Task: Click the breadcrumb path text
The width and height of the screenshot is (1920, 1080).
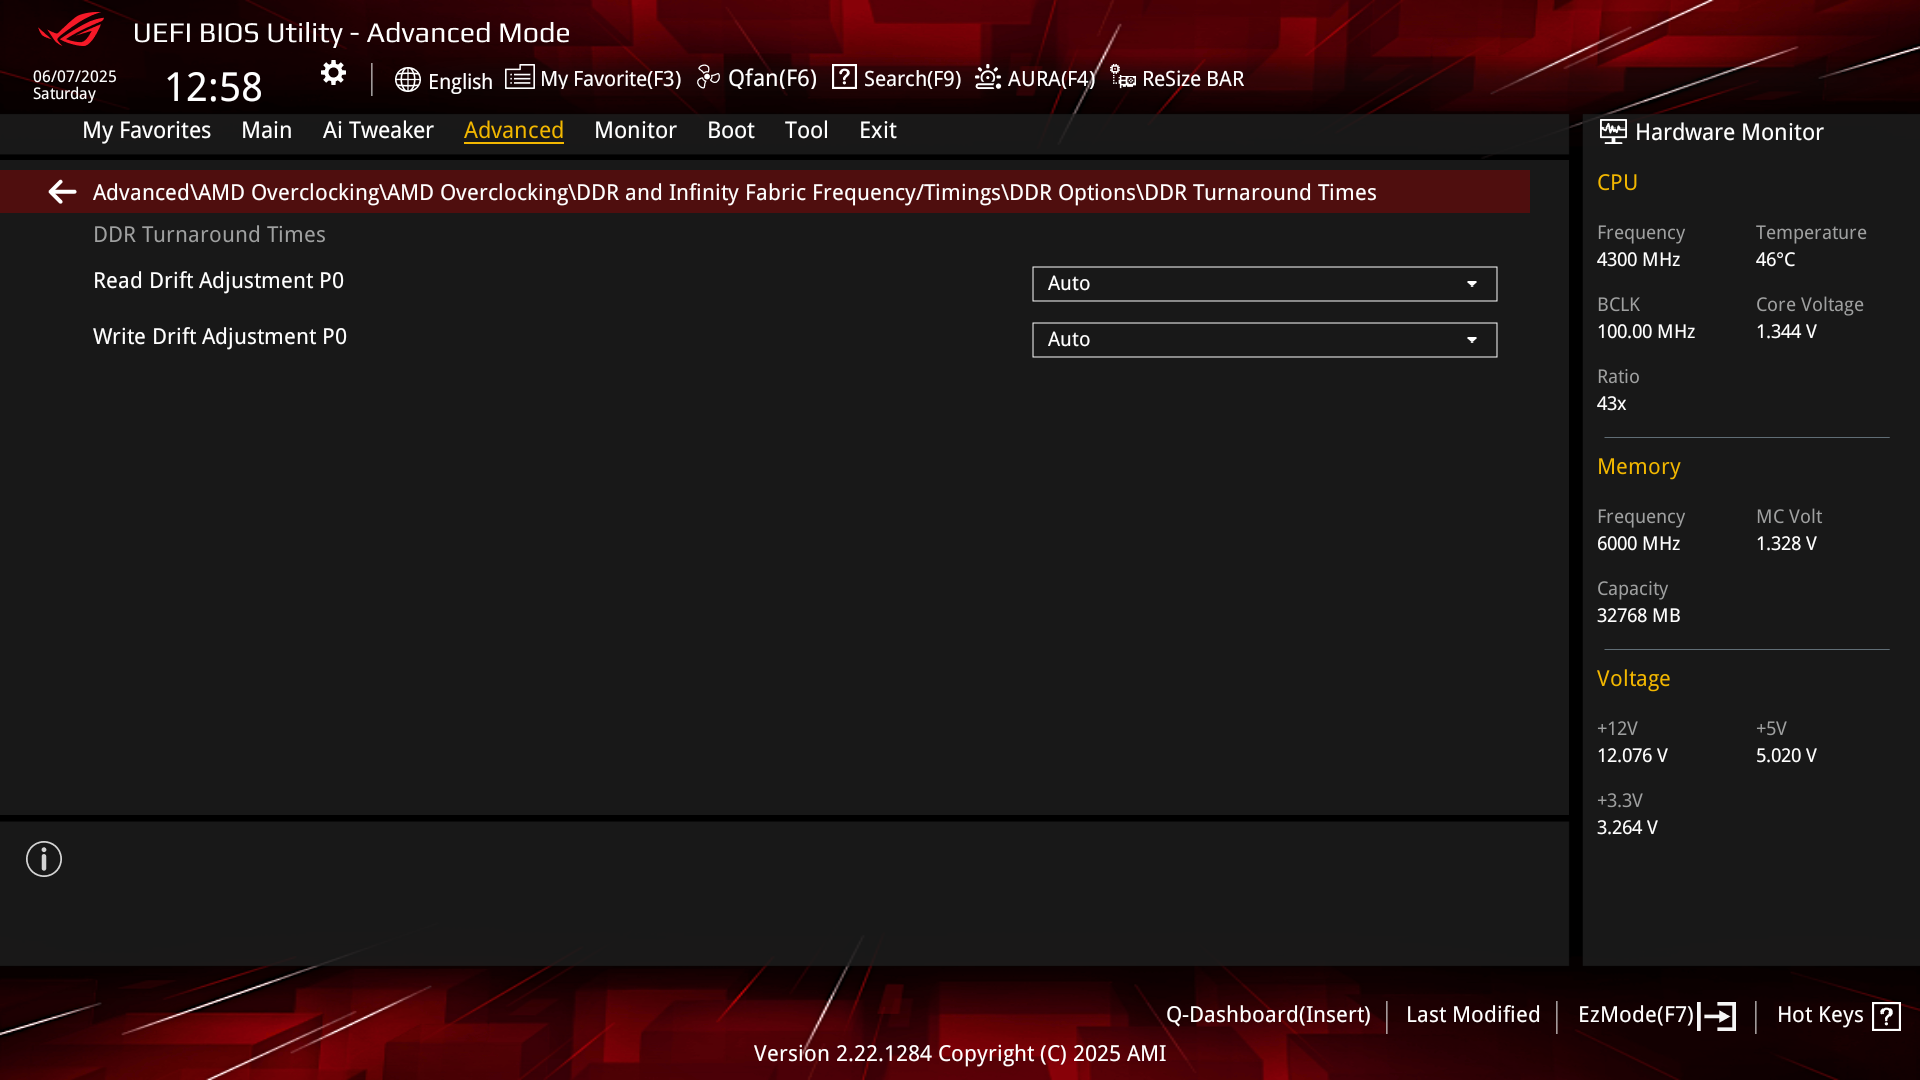Action: coord(734,192)
